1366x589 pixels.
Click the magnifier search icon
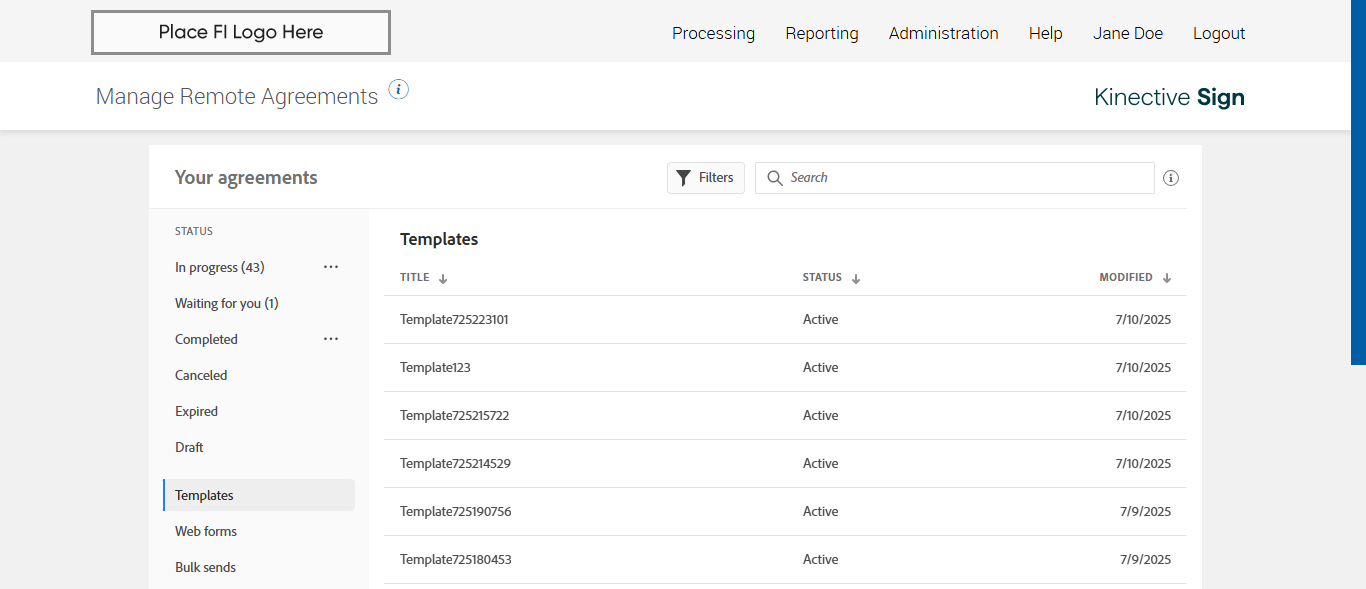774,178
